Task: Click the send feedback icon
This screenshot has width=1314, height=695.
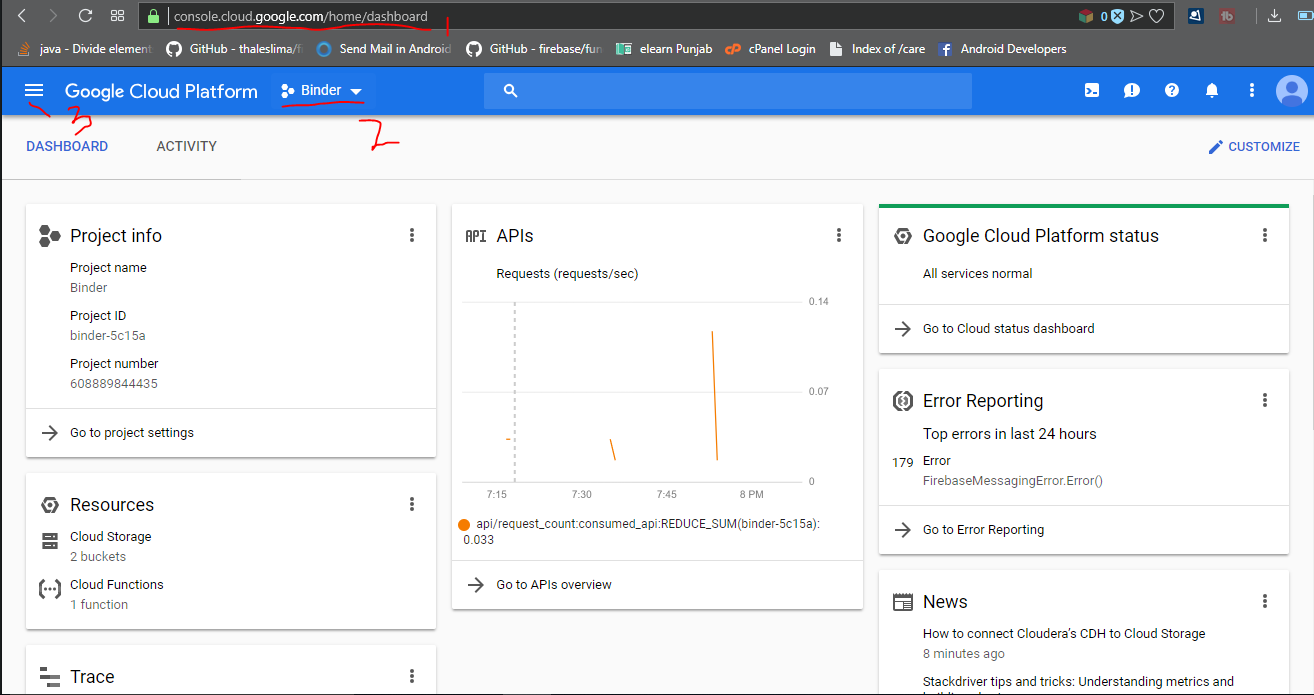Action: 1131,91
